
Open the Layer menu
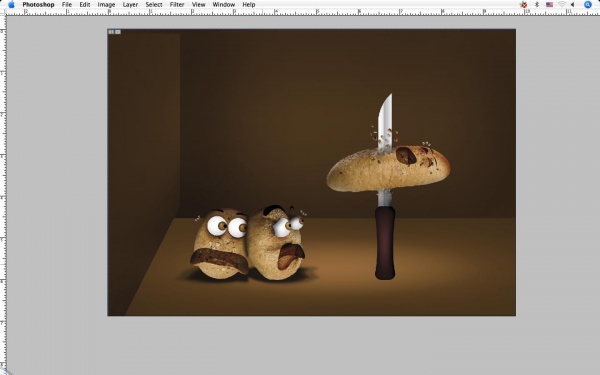(130, 5)
